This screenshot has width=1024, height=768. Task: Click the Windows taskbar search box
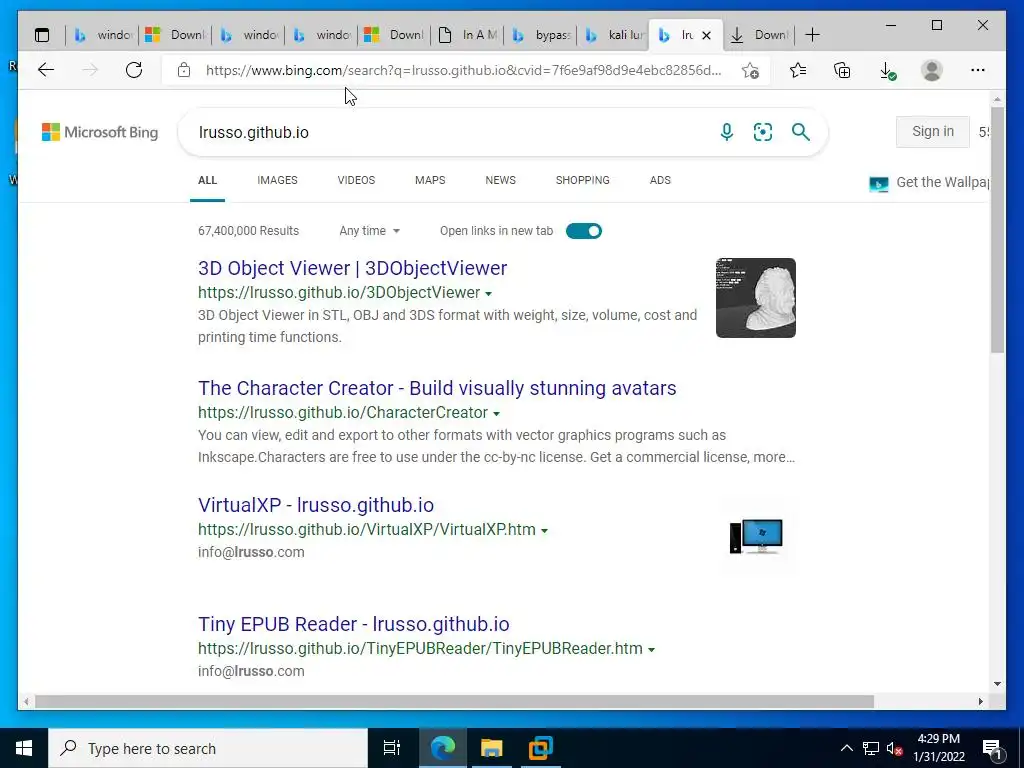click(208, 748)
